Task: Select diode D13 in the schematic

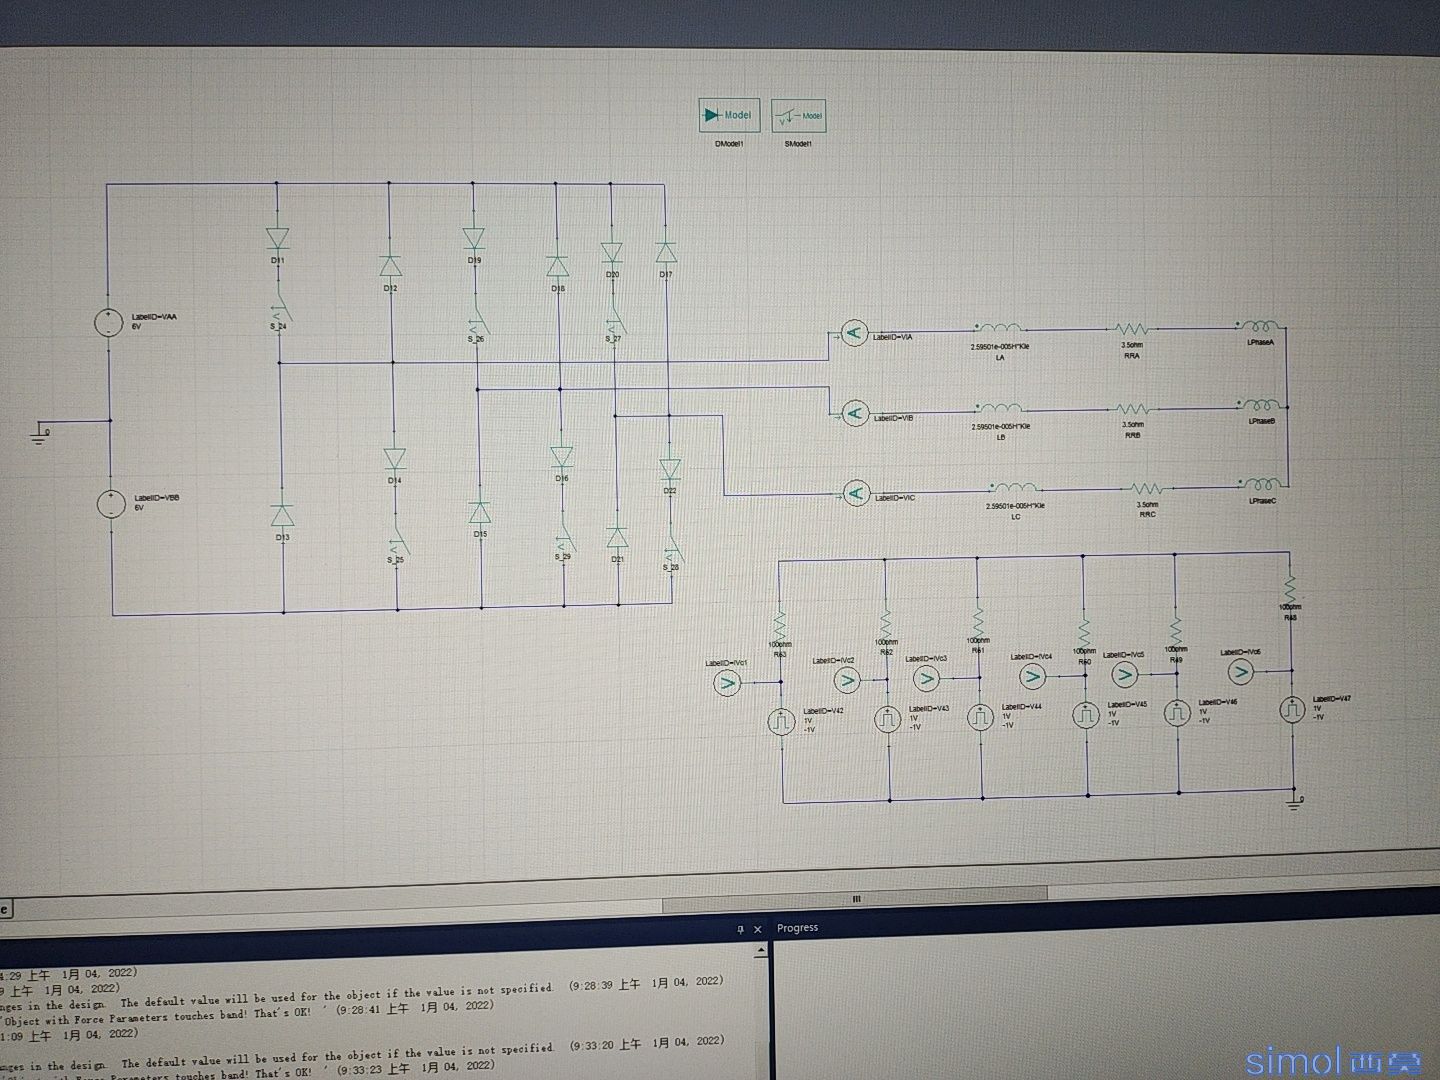Action: (x=282, y=516)
